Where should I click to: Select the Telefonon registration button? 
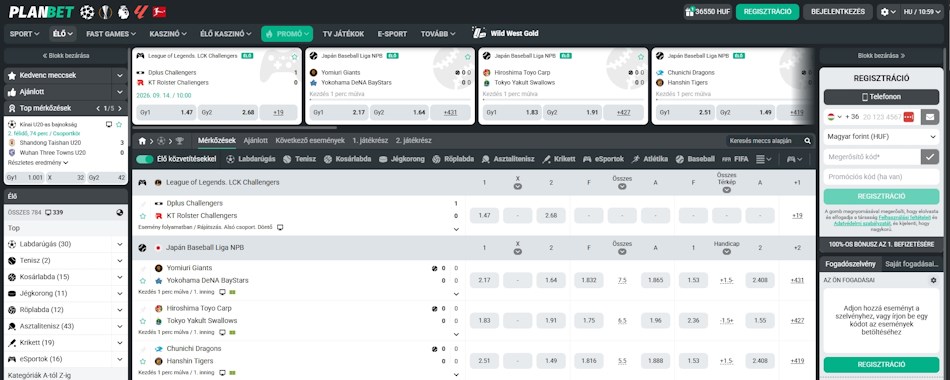pyautogui.click(x=881, y=96)
